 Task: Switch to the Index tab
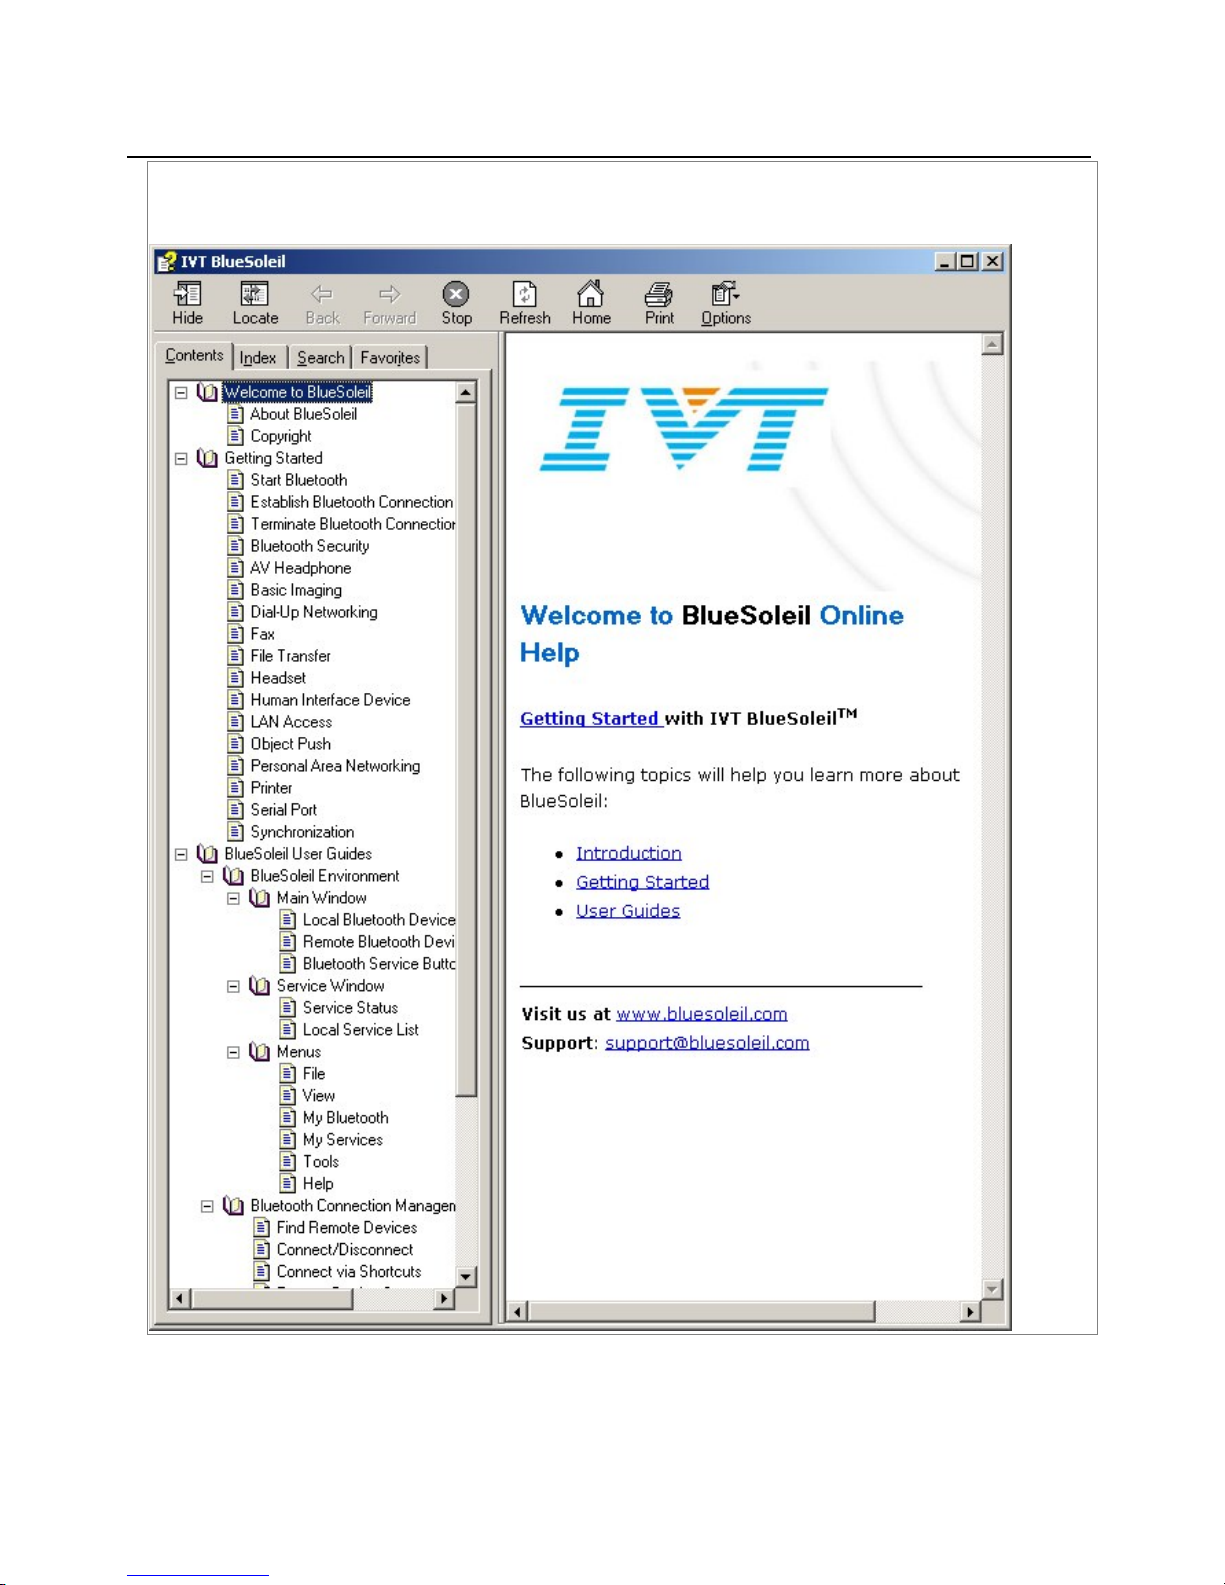(258, 358)
